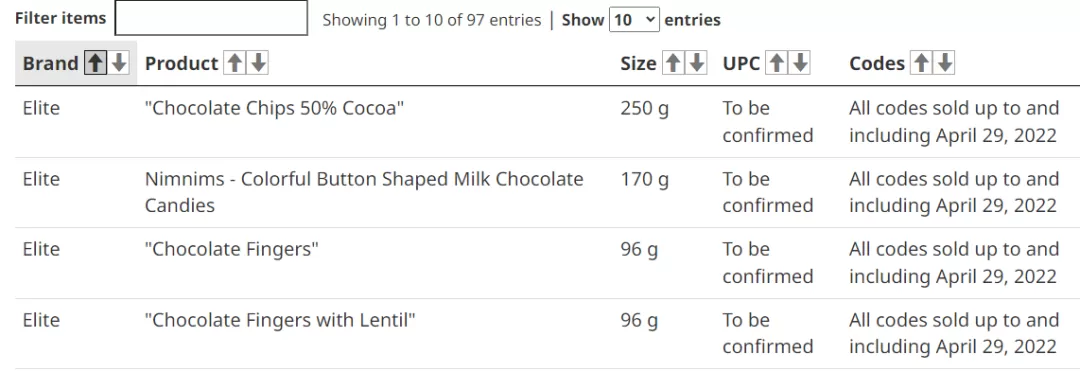Sort Codes column ascending with up arrow
This screenshot has width=1080, height=372.
(921, 63)
